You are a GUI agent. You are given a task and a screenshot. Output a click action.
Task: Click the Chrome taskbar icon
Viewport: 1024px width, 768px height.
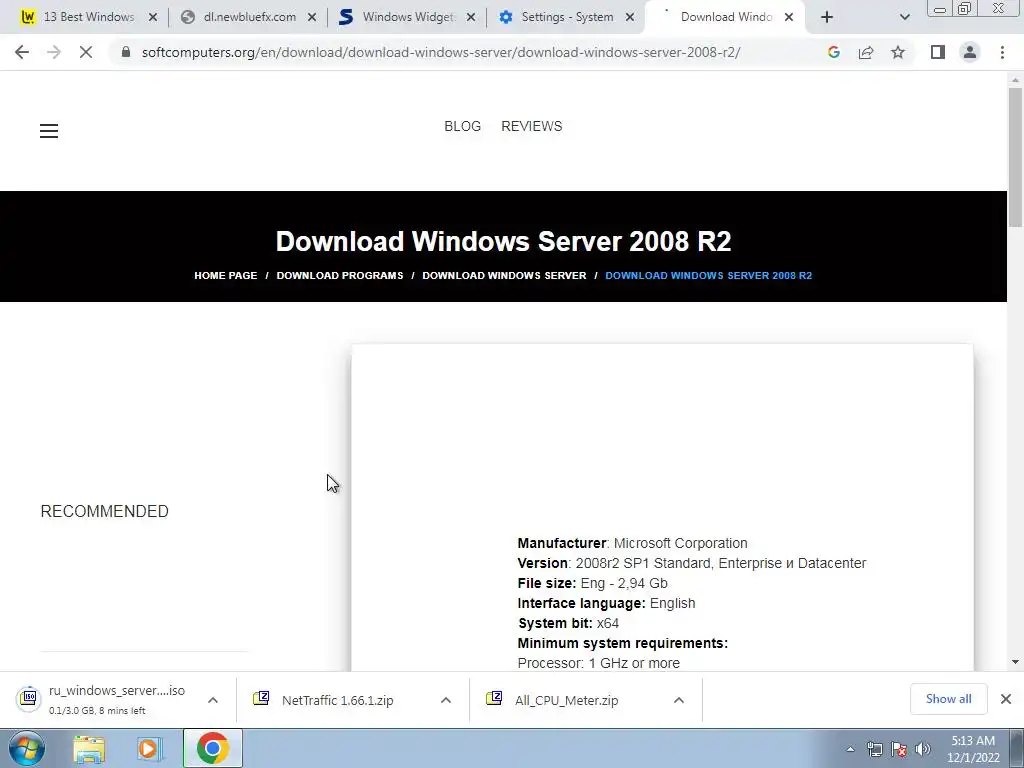(212, 748)
